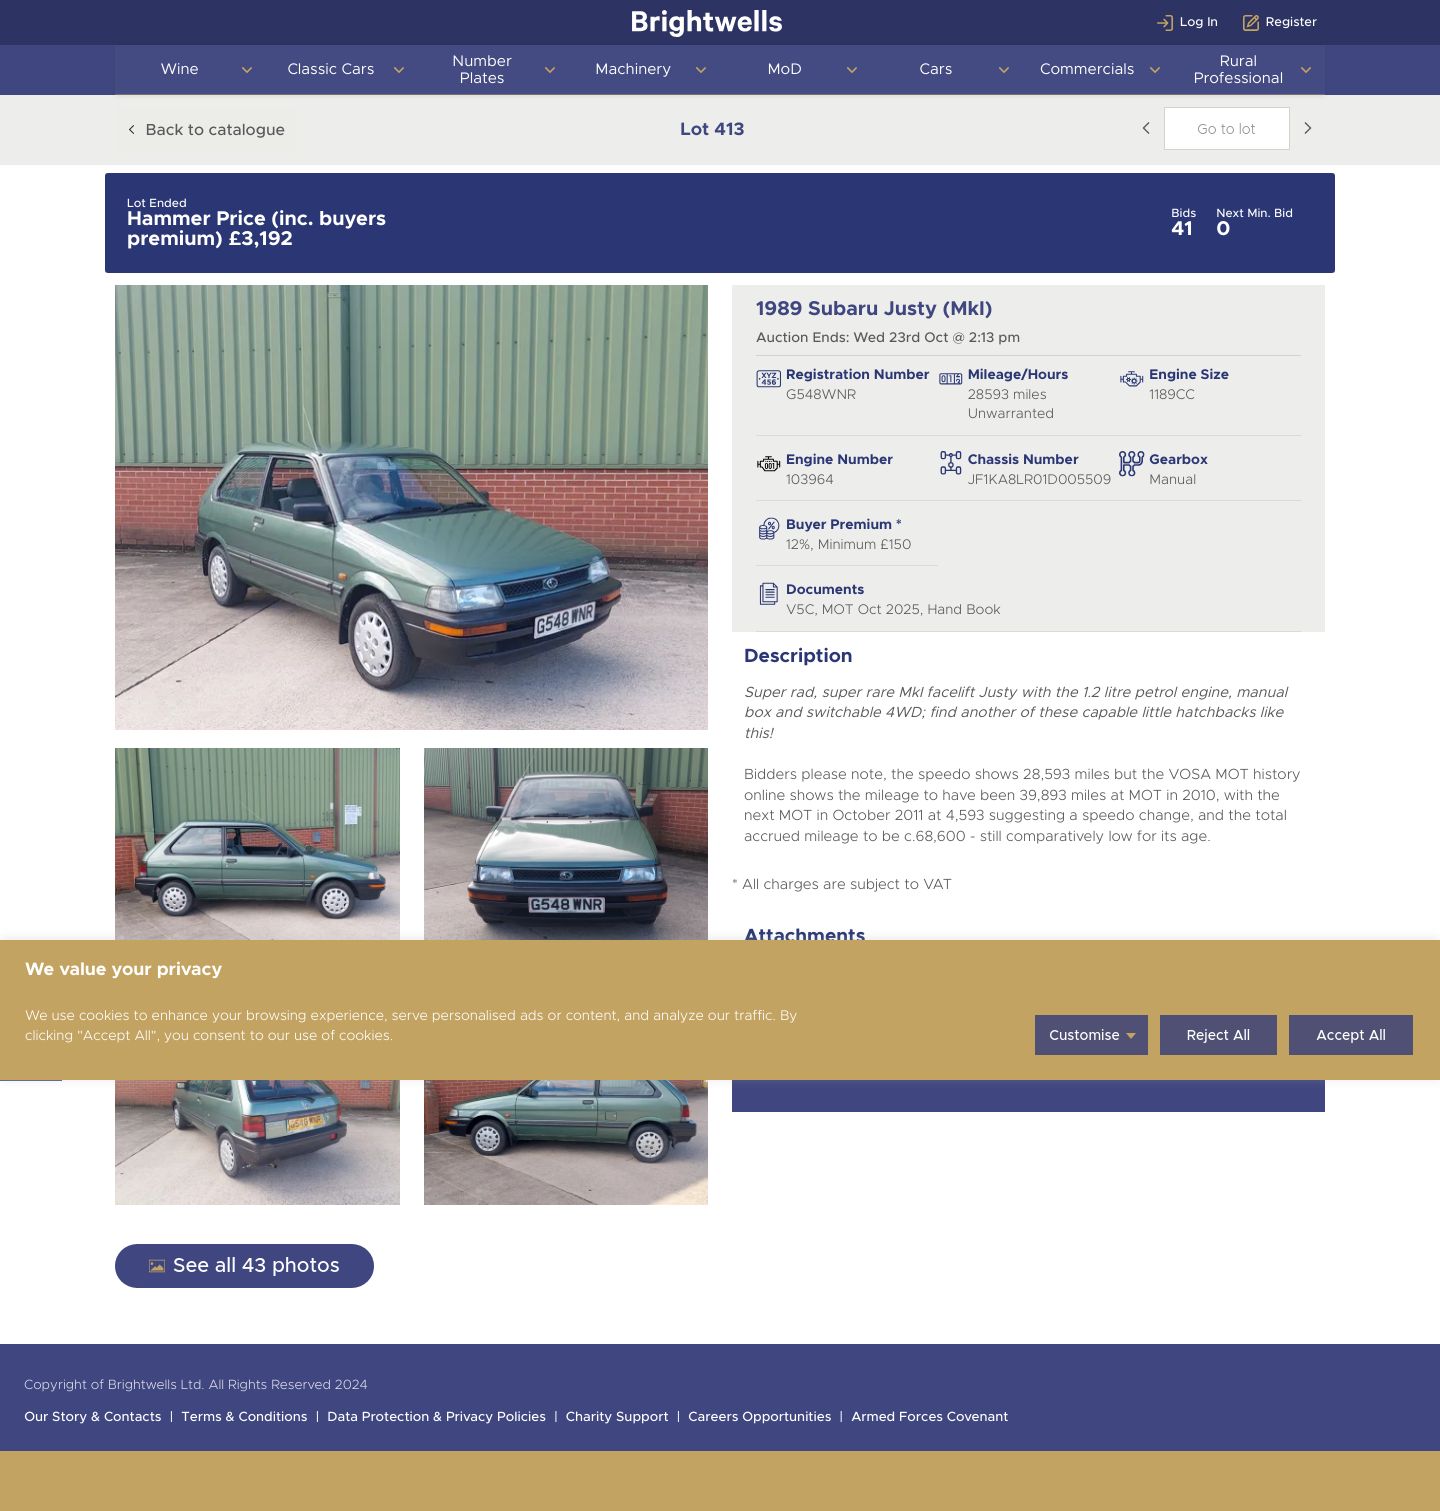The image size is (1440, 1511).
Task: Click the Go to lot input field
Action: [x=1226, y=129]
